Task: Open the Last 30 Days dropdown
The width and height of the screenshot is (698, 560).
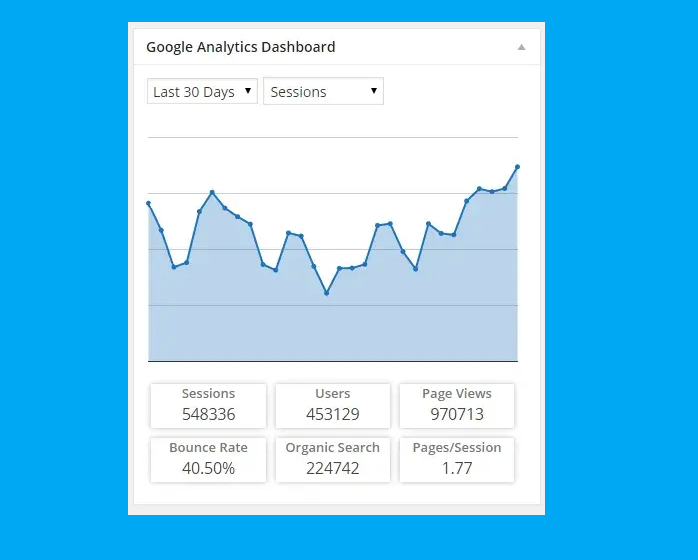Action: tap(202, 91)
